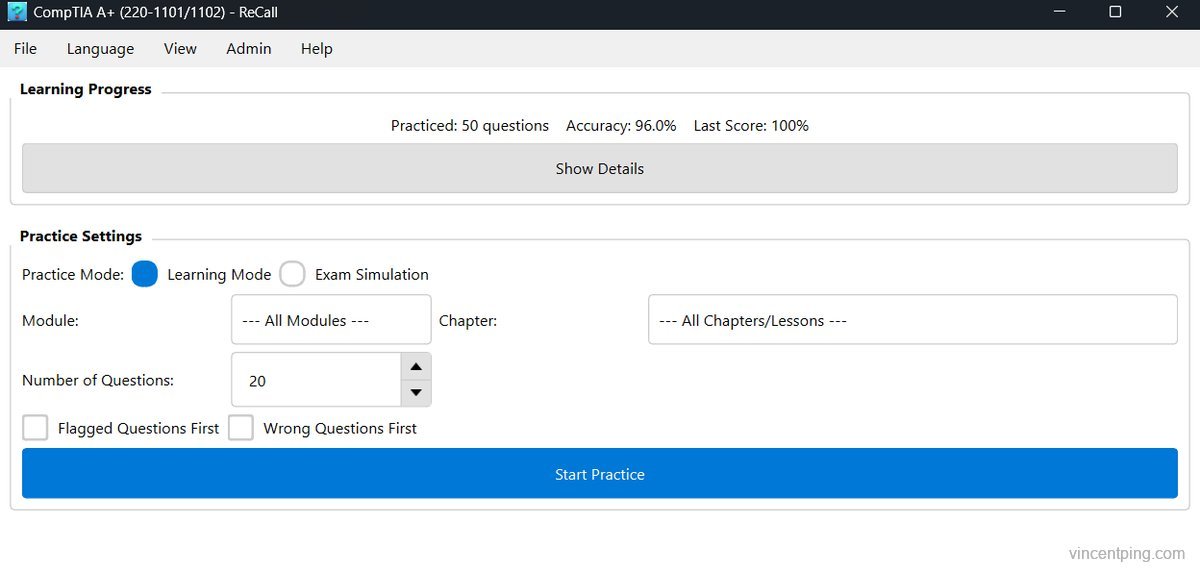Image resolution: width=1200 pixels, height=571 pixels.
Task: Enable Wrong Questions First checkbox
Action: (241, 428)
